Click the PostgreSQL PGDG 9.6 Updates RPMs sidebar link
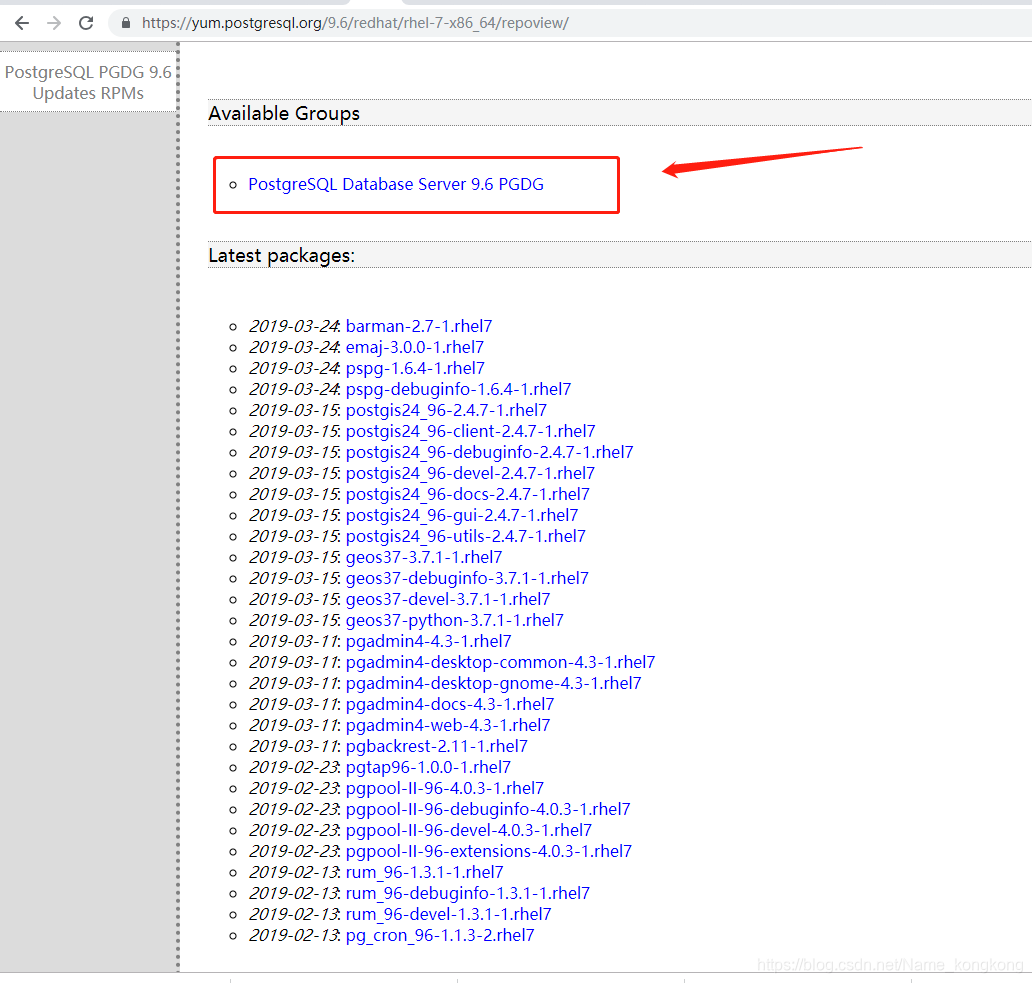This screenshot has width=1032, height=983. click(x=89, y=82)
